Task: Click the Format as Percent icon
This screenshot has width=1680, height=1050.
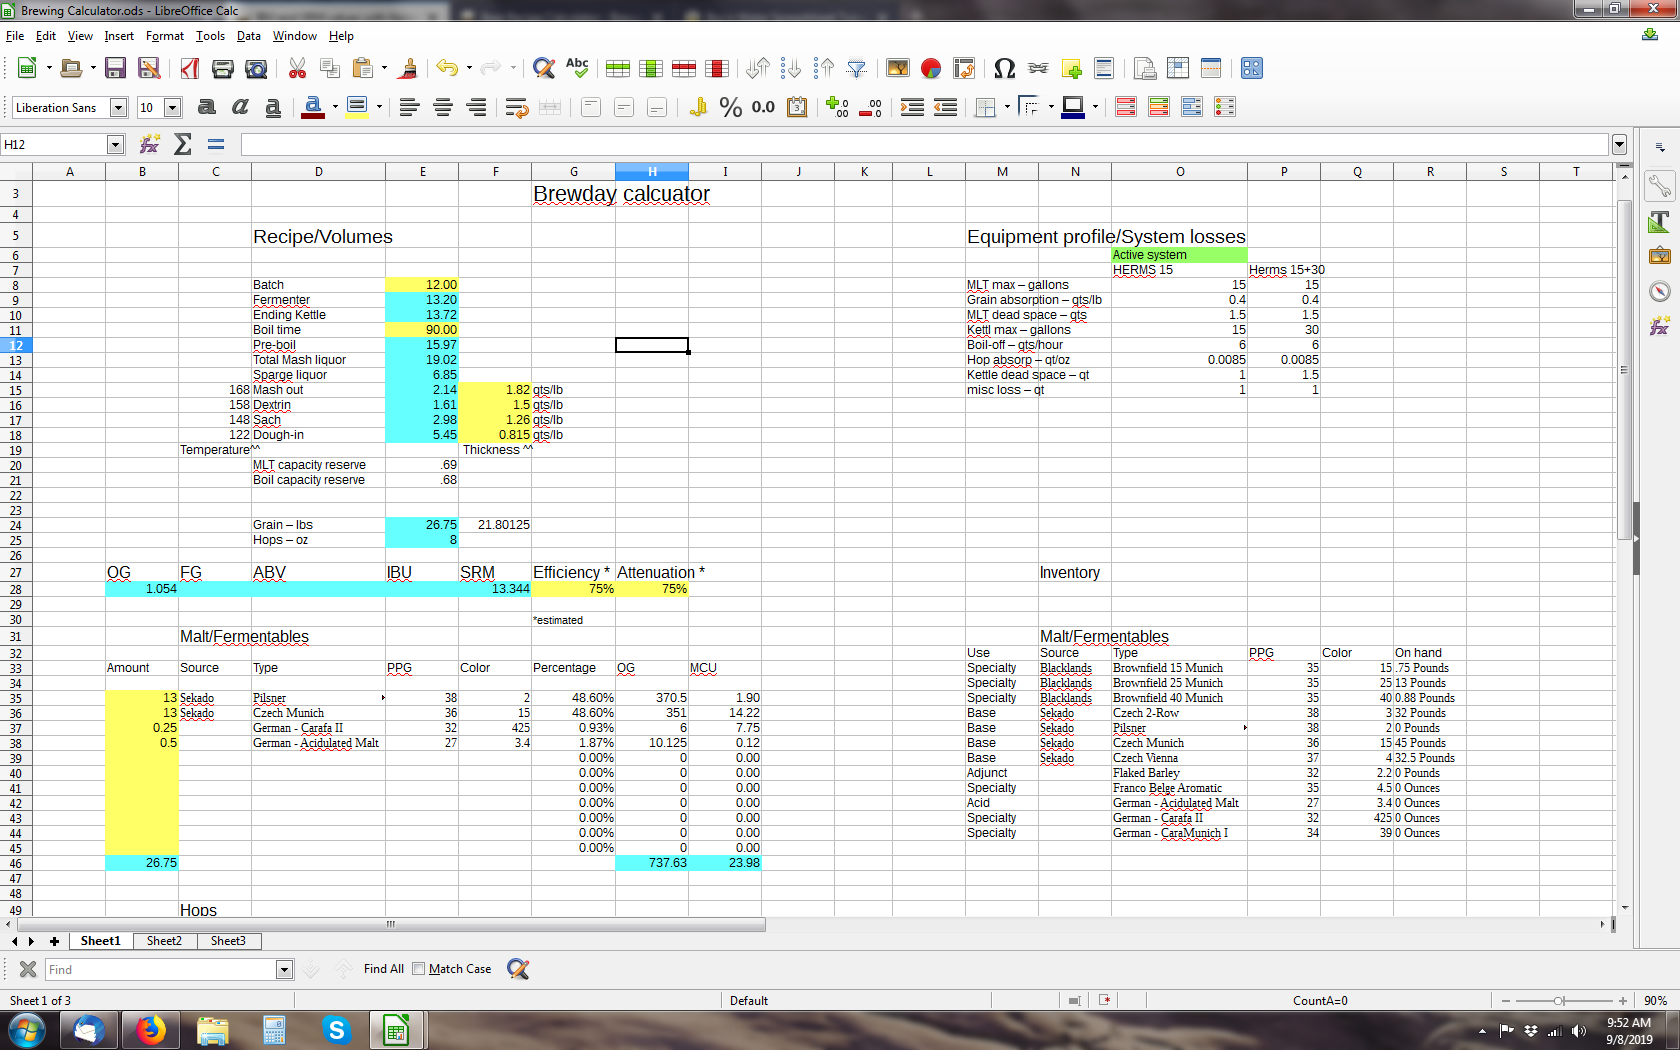Action: (731, 107)
